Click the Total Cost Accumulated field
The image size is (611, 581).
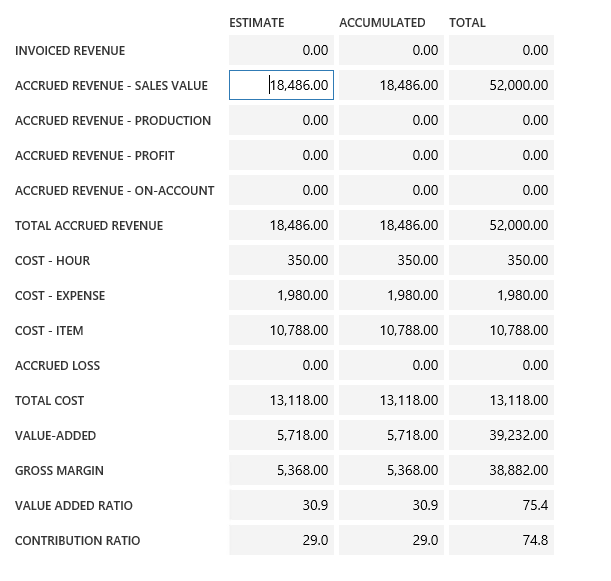point(391,400)
